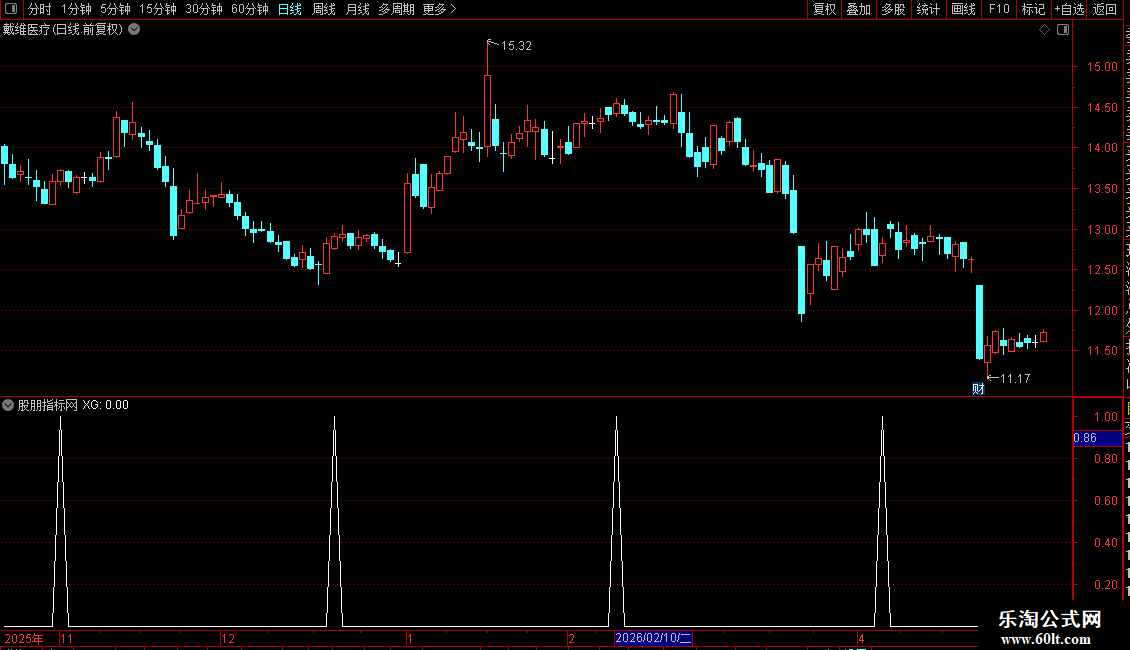Click the diamond icon in chart header

click(x=1044, y=30)
